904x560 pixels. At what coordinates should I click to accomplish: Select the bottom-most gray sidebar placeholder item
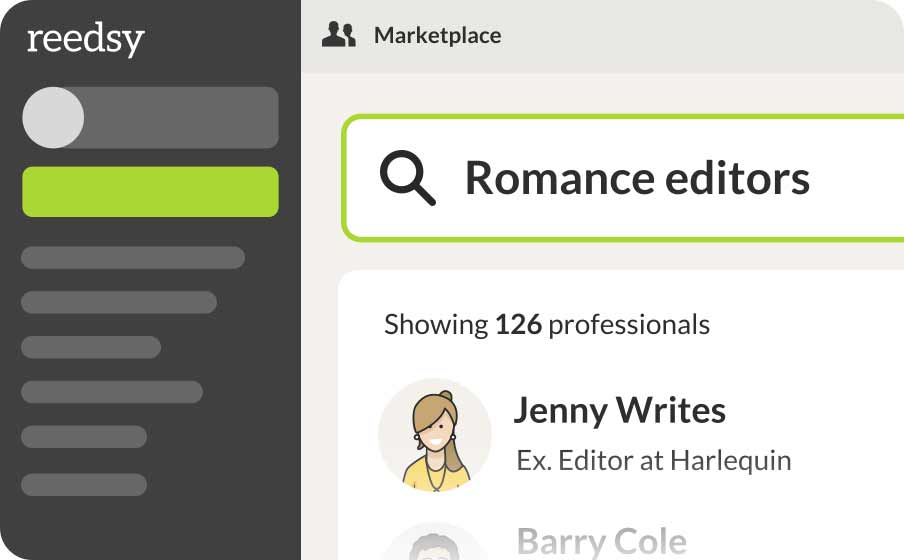click(84, 485)
